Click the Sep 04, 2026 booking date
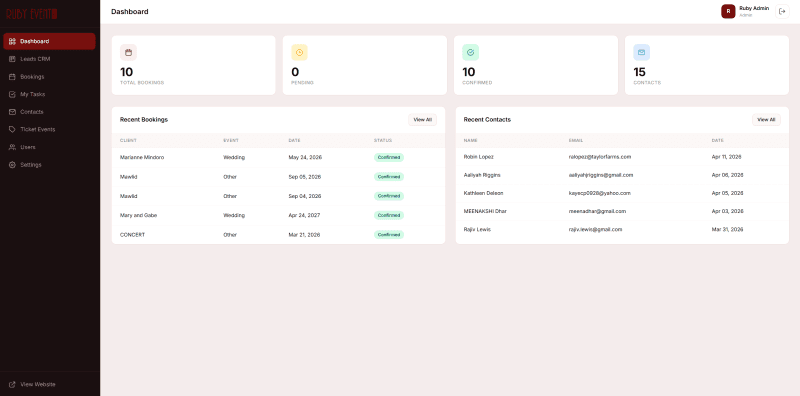This screenshot has height=396, width=800. tap(305, 196)
